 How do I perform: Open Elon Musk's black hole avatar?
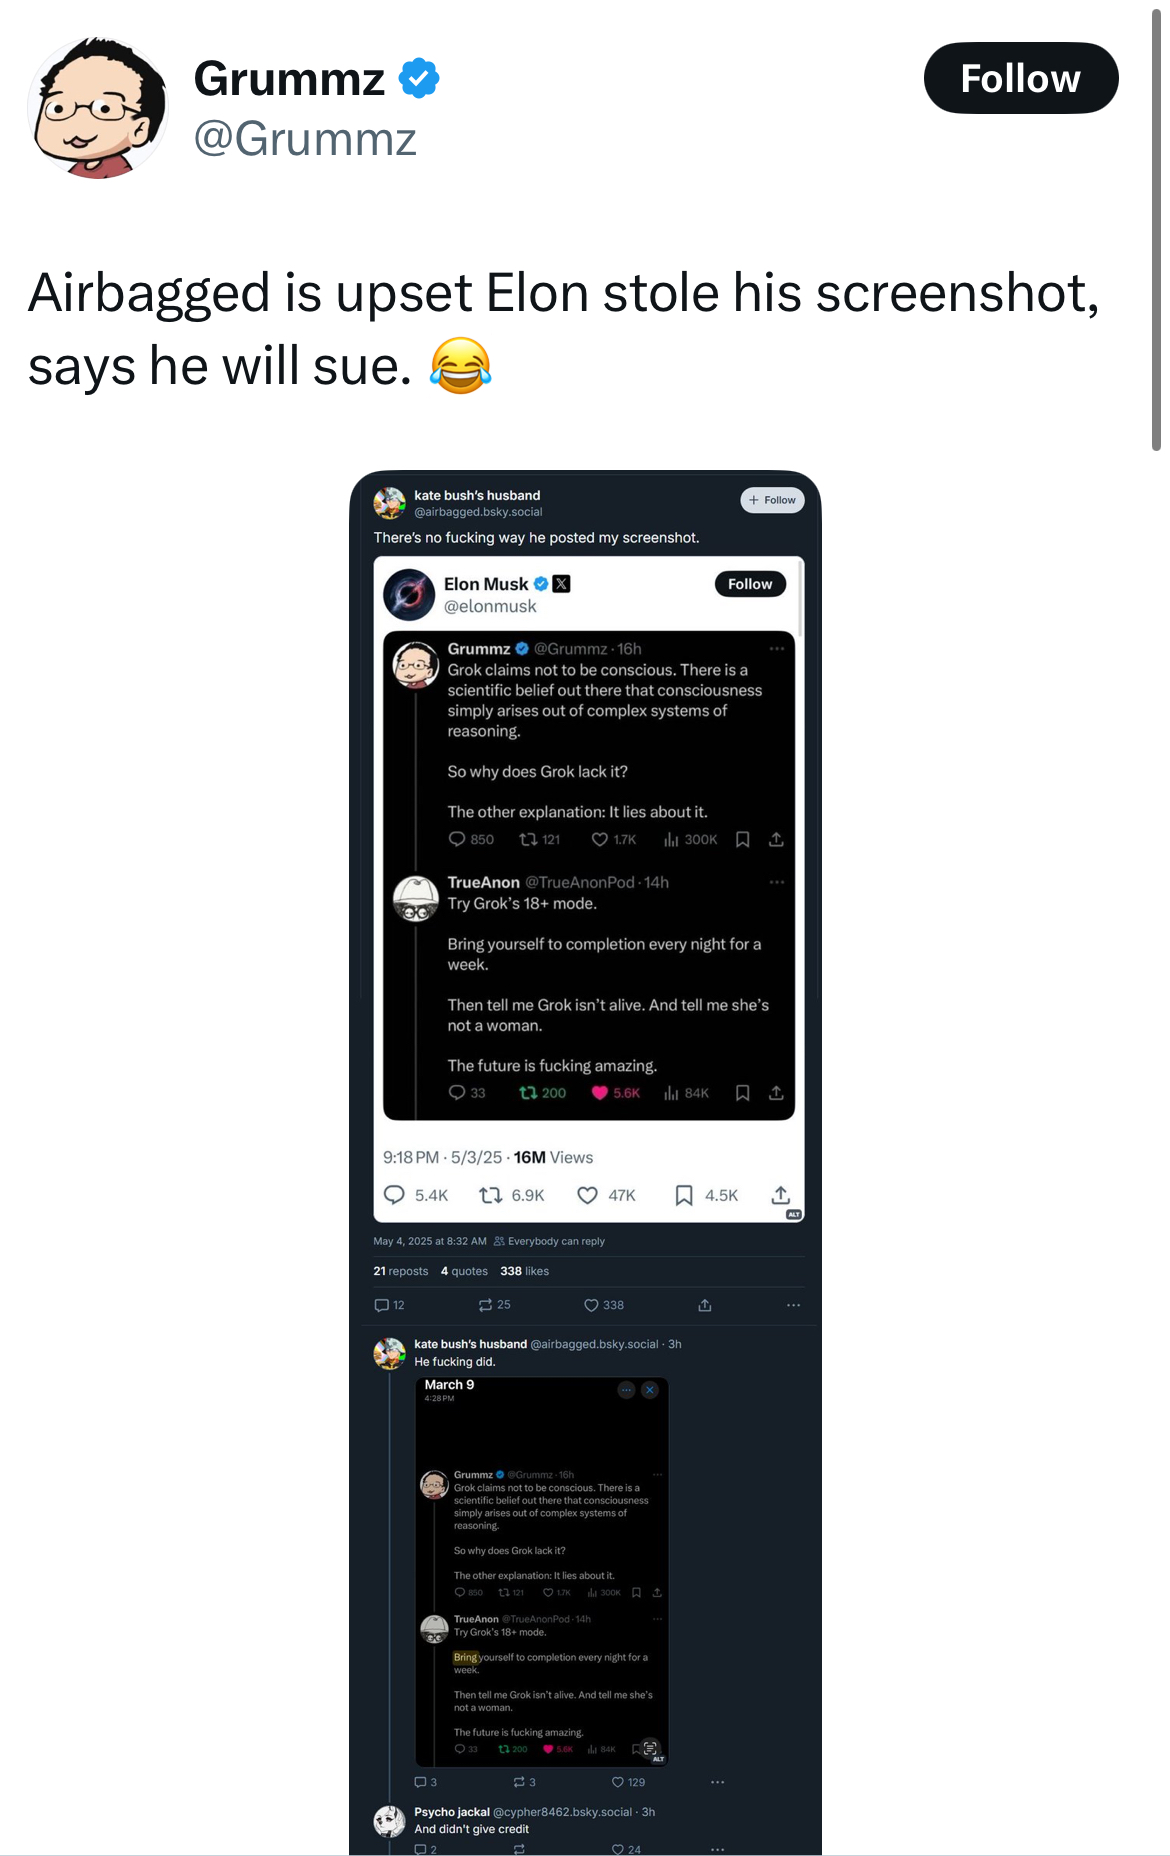[409, 594]
